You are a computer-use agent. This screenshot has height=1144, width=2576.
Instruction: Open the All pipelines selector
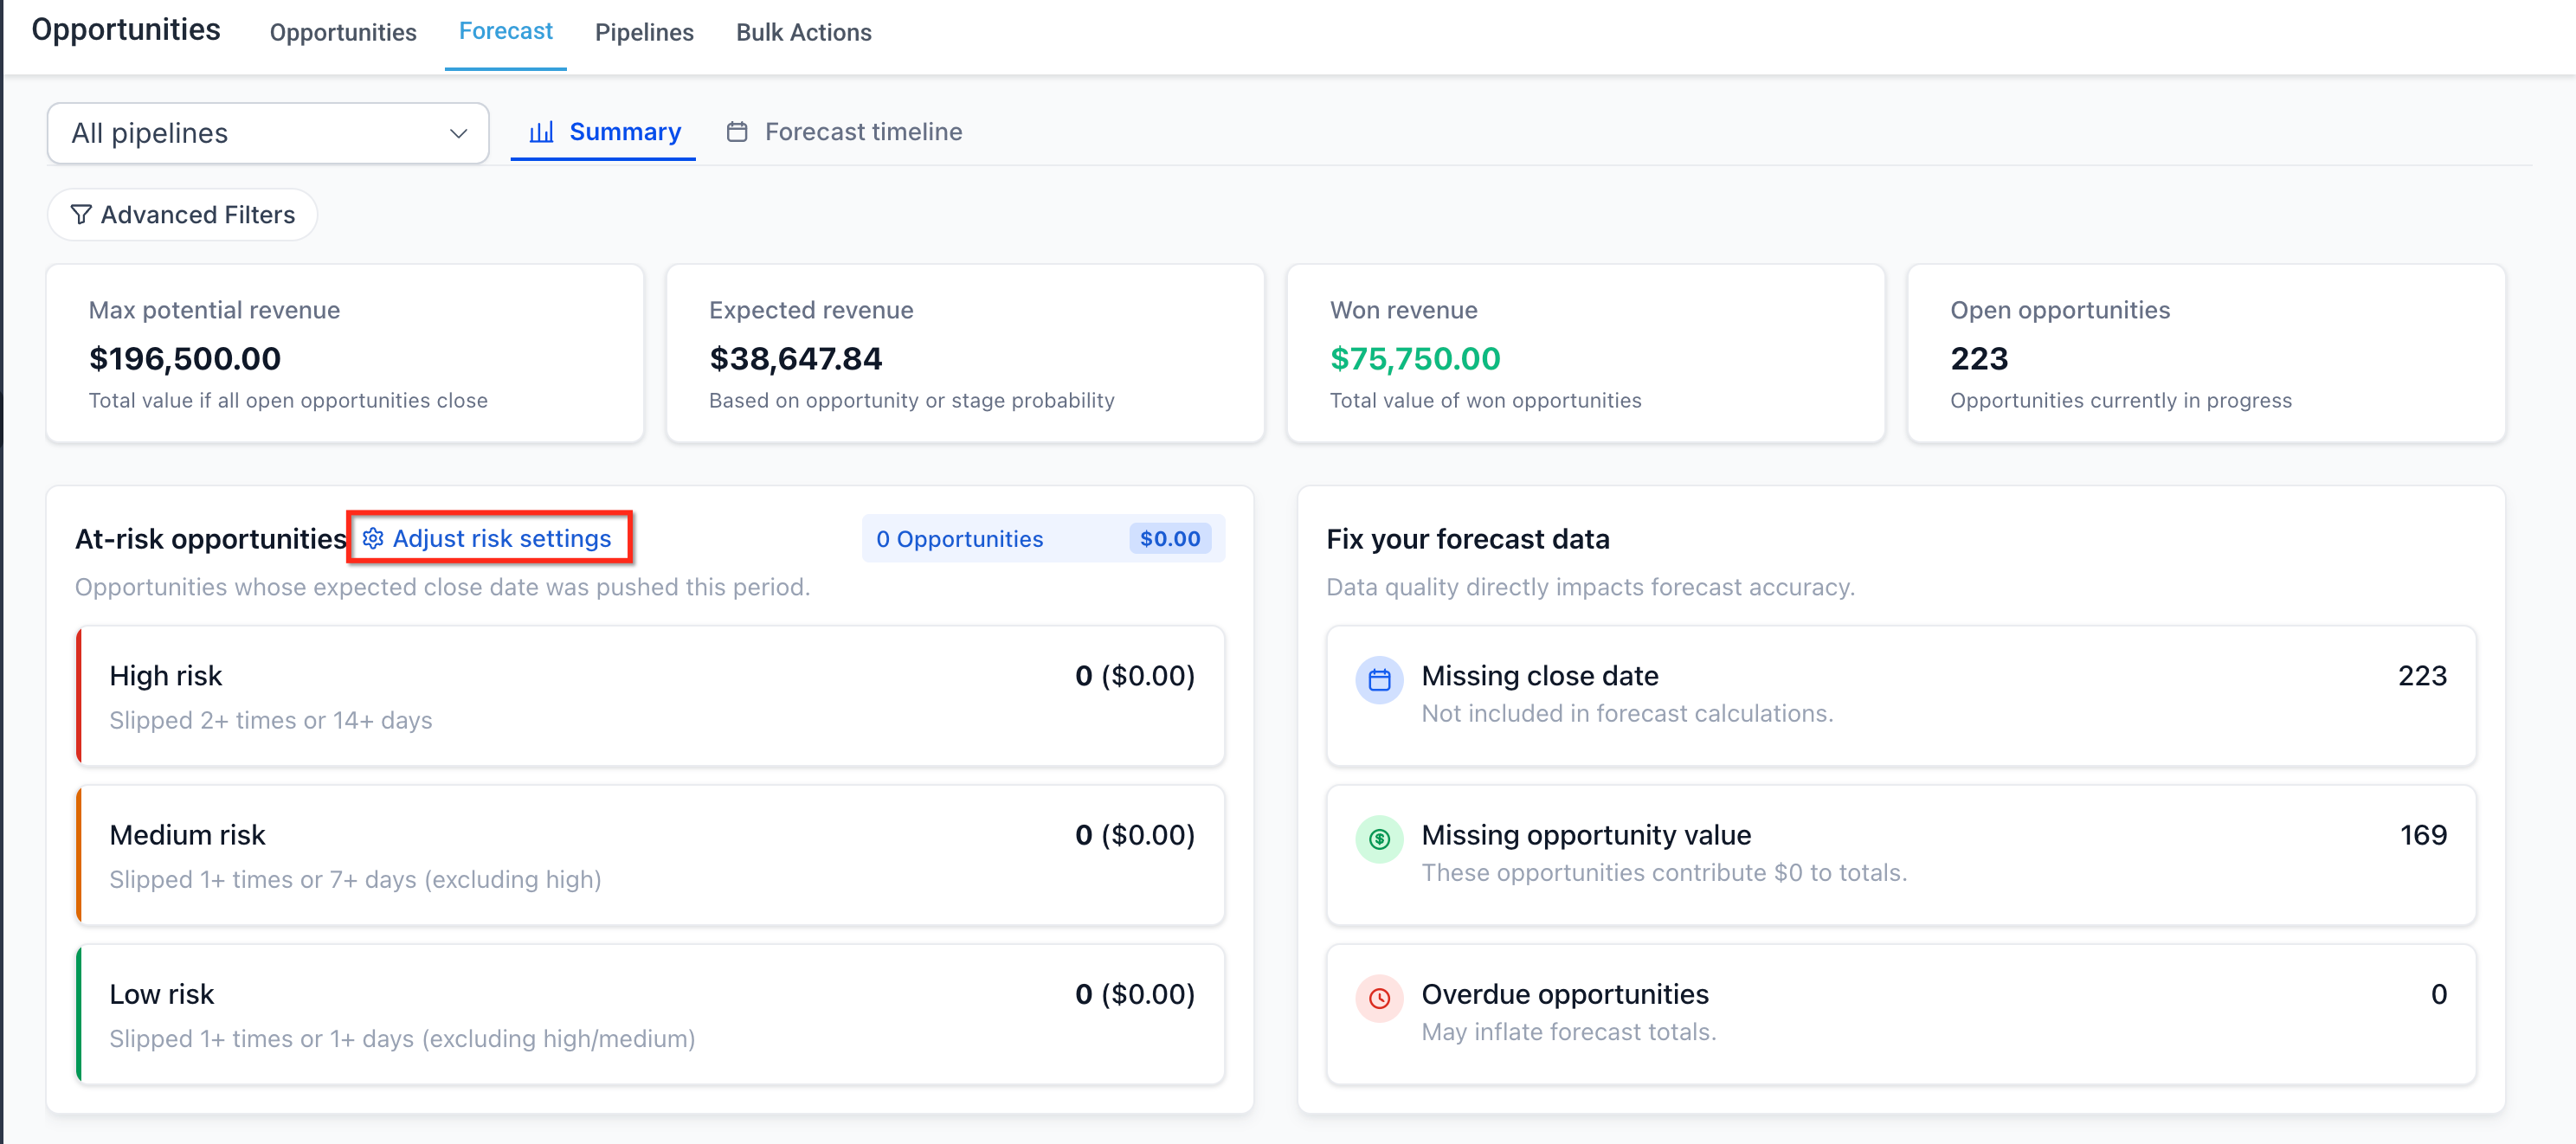tap(250, 134)
